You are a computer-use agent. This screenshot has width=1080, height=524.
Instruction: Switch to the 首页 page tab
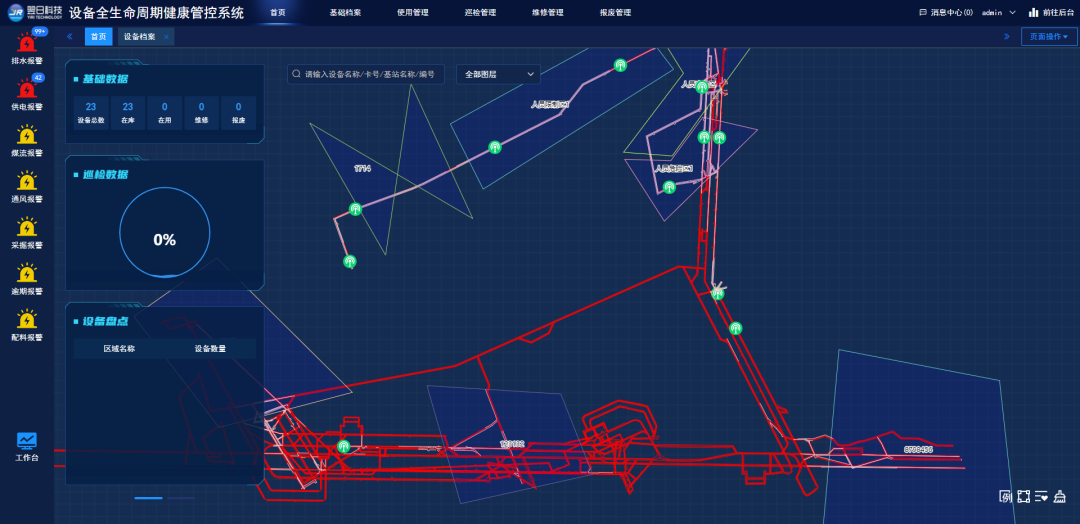(x=98, y=37)
